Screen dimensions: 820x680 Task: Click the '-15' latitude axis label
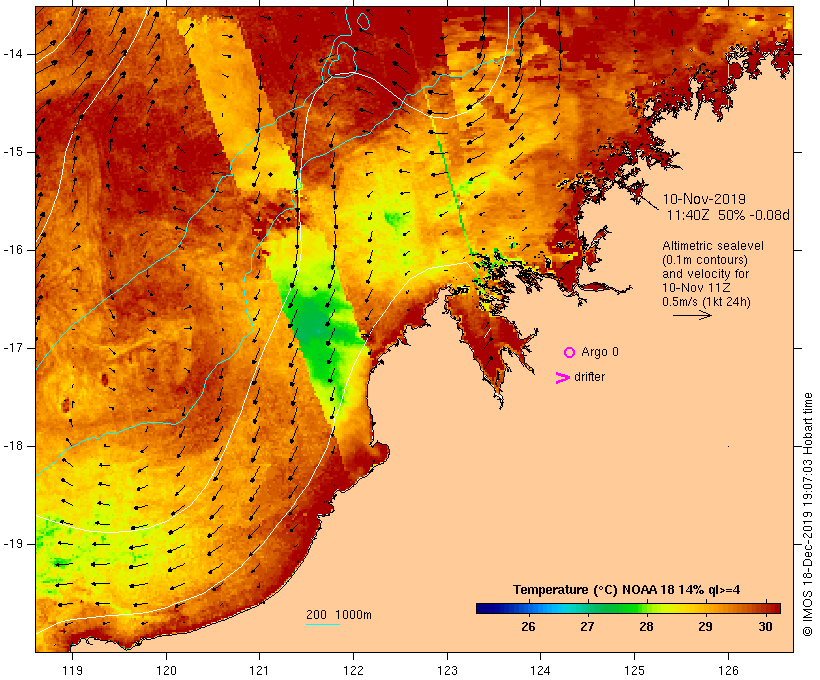(x=13, y=152)
